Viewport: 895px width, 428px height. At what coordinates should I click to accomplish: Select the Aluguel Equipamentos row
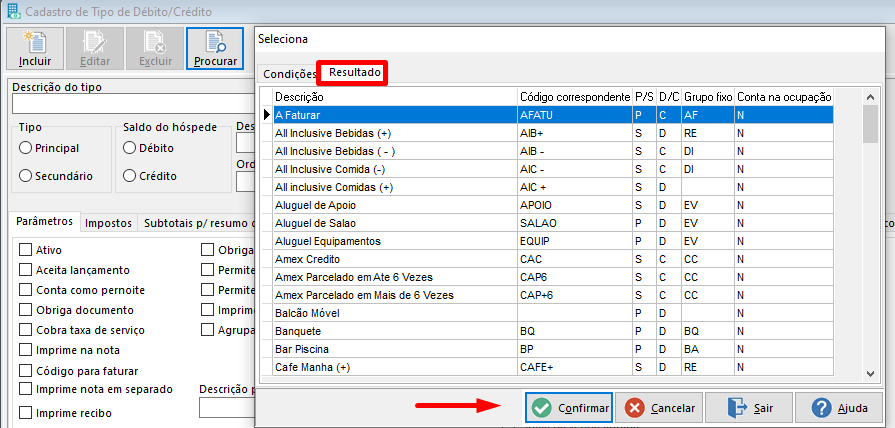[x=554, y=241]
